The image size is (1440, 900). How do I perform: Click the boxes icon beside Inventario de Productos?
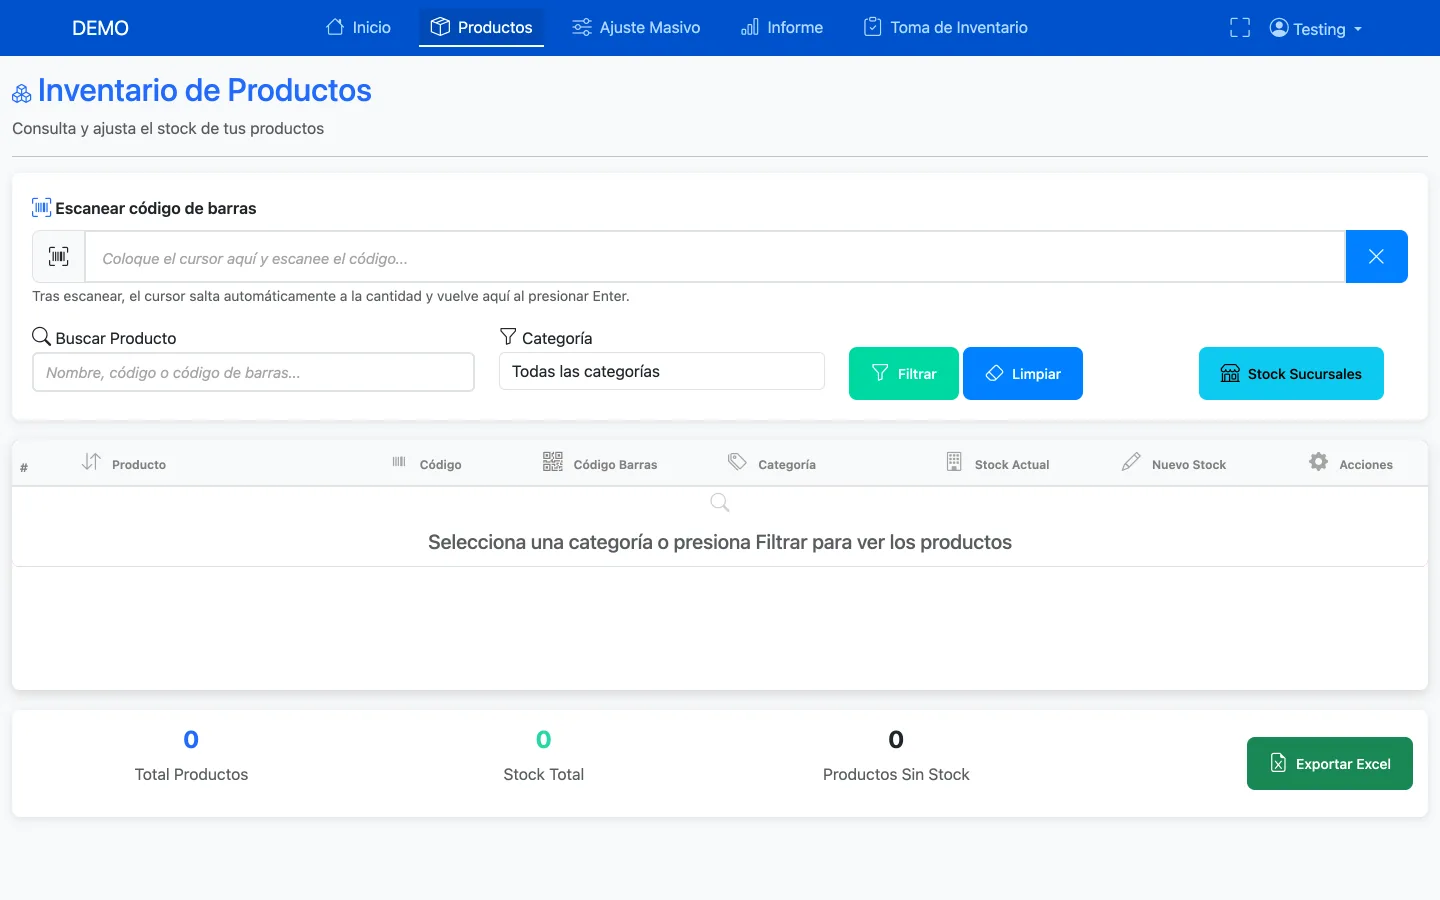22,94
